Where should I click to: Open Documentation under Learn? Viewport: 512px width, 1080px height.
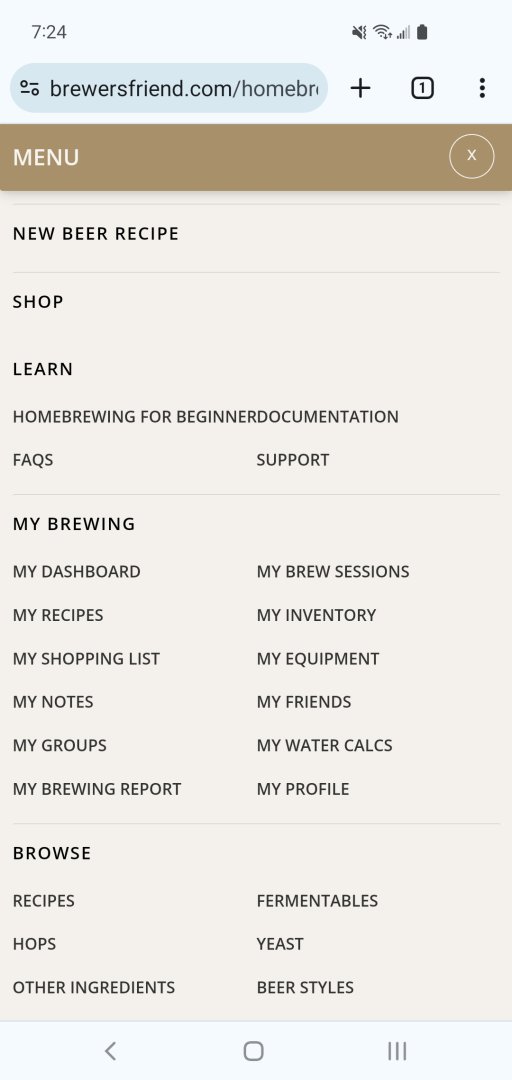[332, 417]
